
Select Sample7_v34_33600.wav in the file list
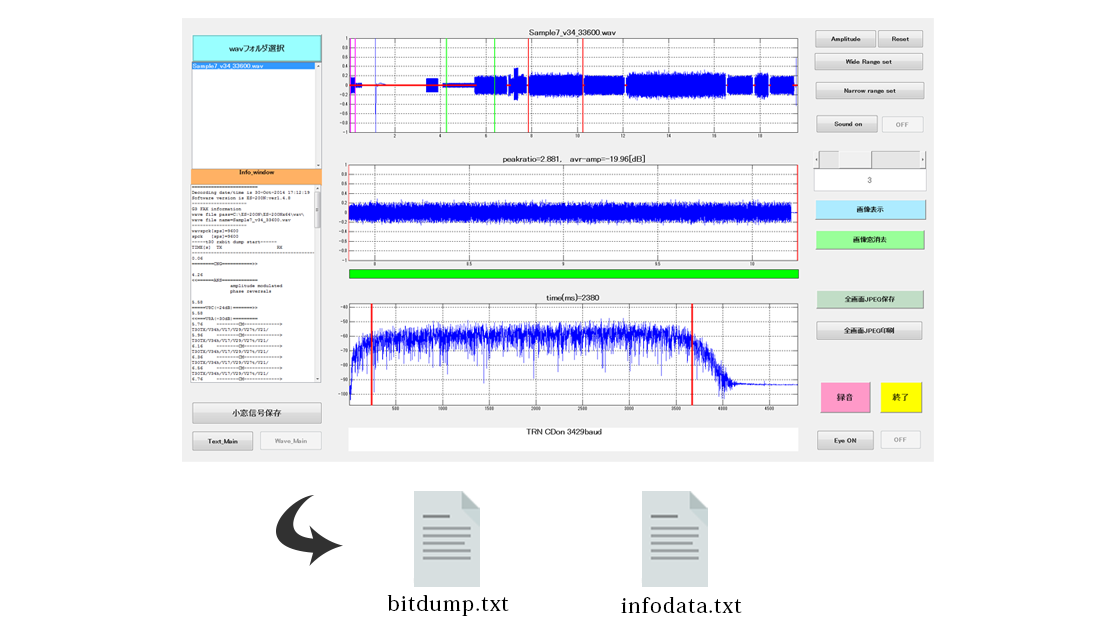252,66
